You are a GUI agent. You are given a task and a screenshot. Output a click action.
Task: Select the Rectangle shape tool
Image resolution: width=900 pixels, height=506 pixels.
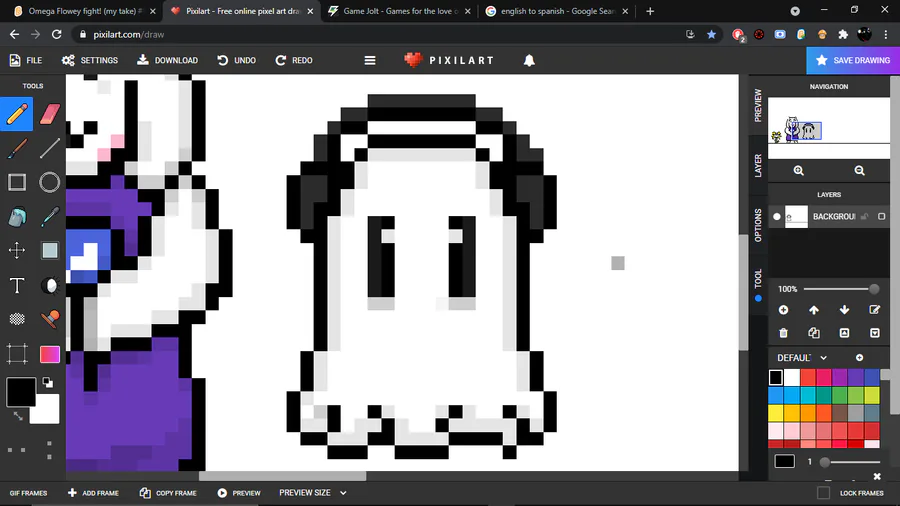coord(17,182)
